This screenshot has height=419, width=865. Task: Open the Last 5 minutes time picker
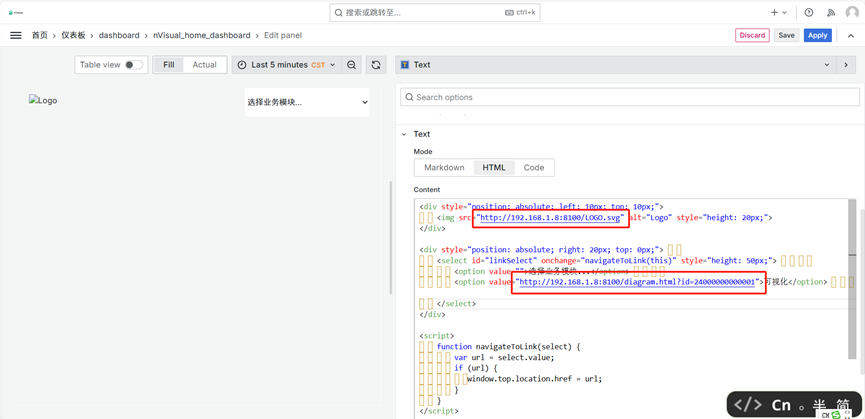286,65
